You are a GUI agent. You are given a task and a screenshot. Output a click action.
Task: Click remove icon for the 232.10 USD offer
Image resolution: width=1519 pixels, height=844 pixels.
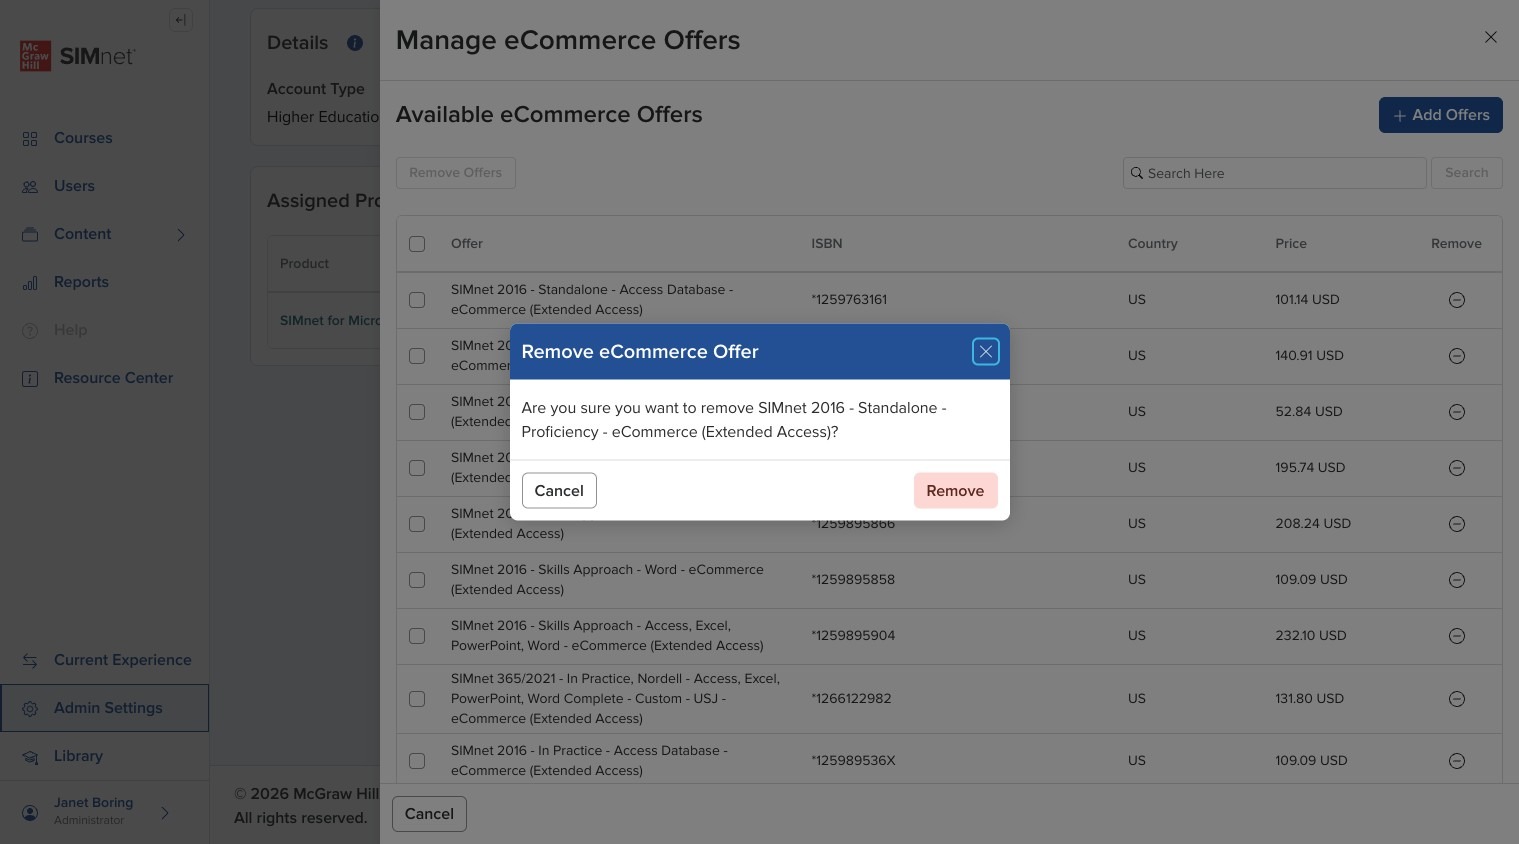tap(1457, 636)
